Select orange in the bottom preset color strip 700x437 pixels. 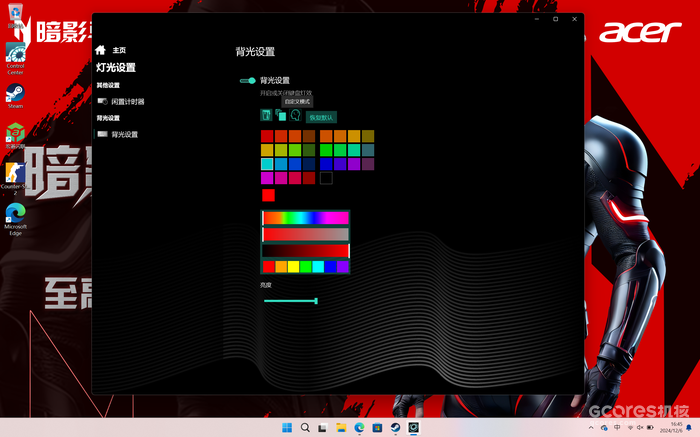click(x=281, y=267)
